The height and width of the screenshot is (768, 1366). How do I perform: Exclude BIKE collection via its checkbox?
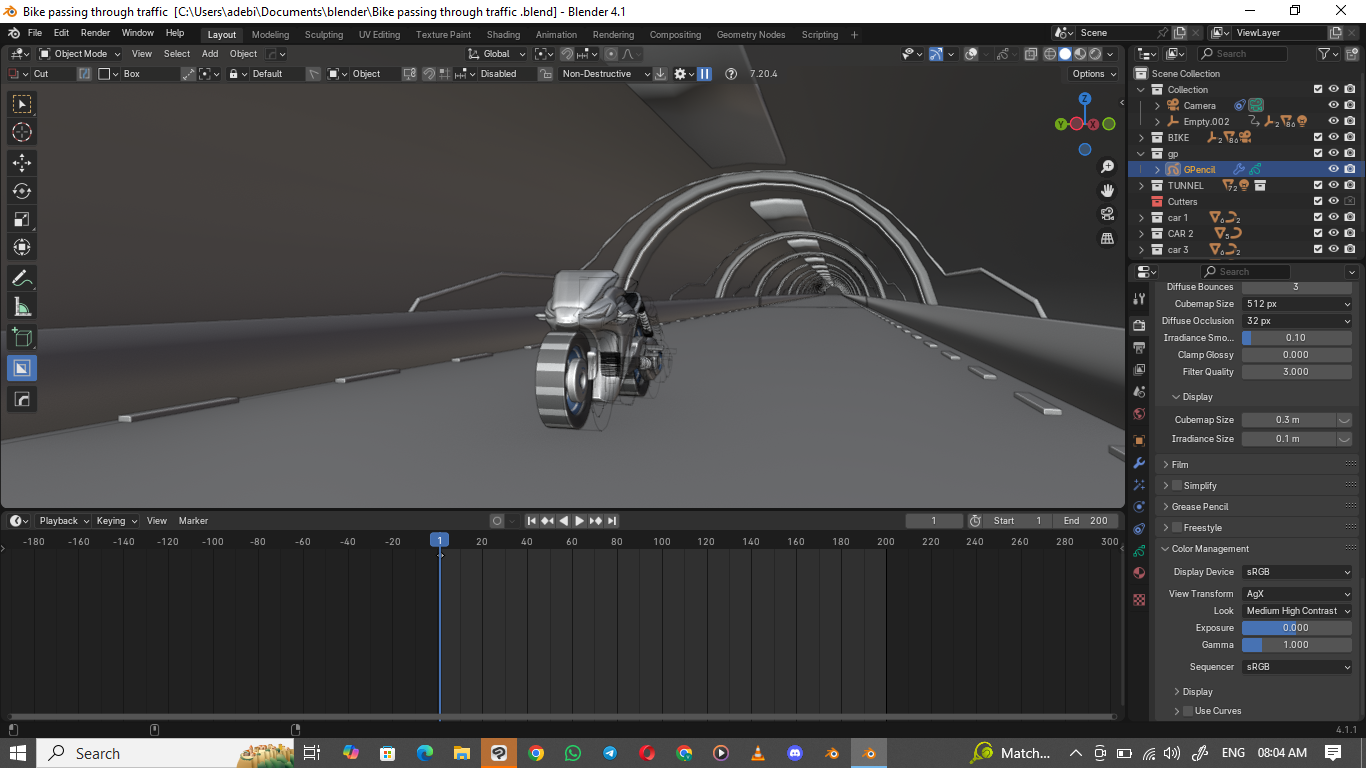click(x=1318, y=137)
